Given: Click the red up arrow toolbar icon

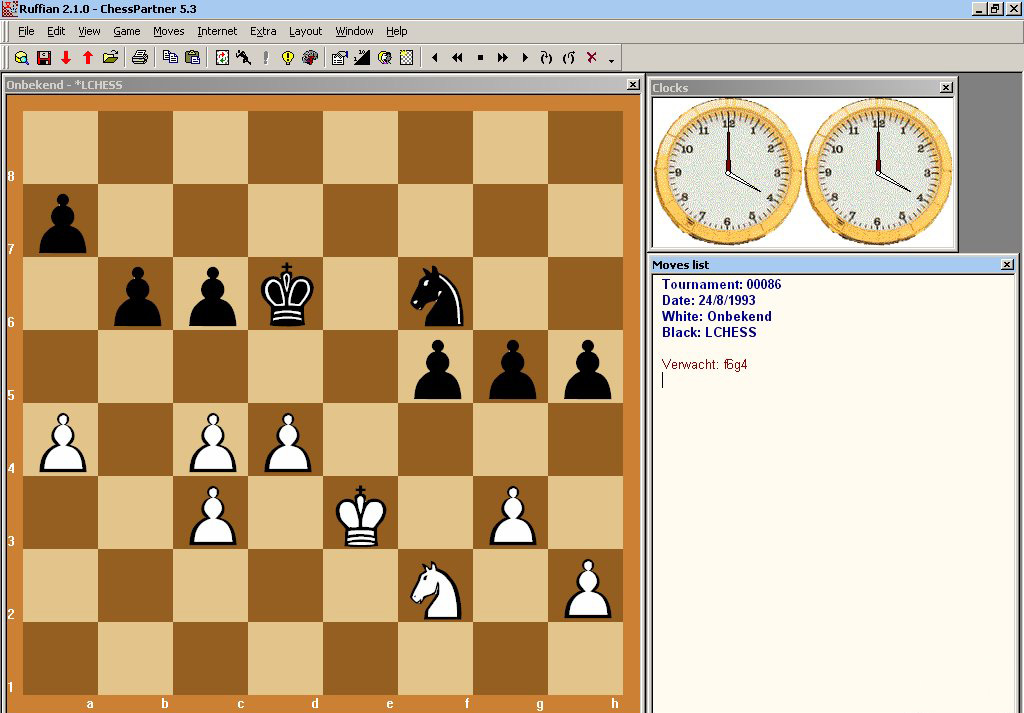Looking at the screenshot, I should click(88, 58).
